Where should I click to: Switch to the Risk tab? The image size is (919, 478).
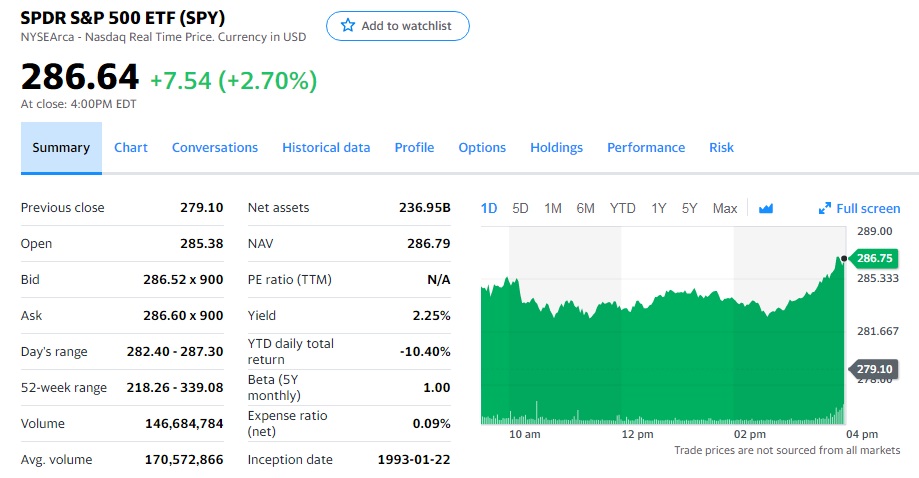[721, 147]
